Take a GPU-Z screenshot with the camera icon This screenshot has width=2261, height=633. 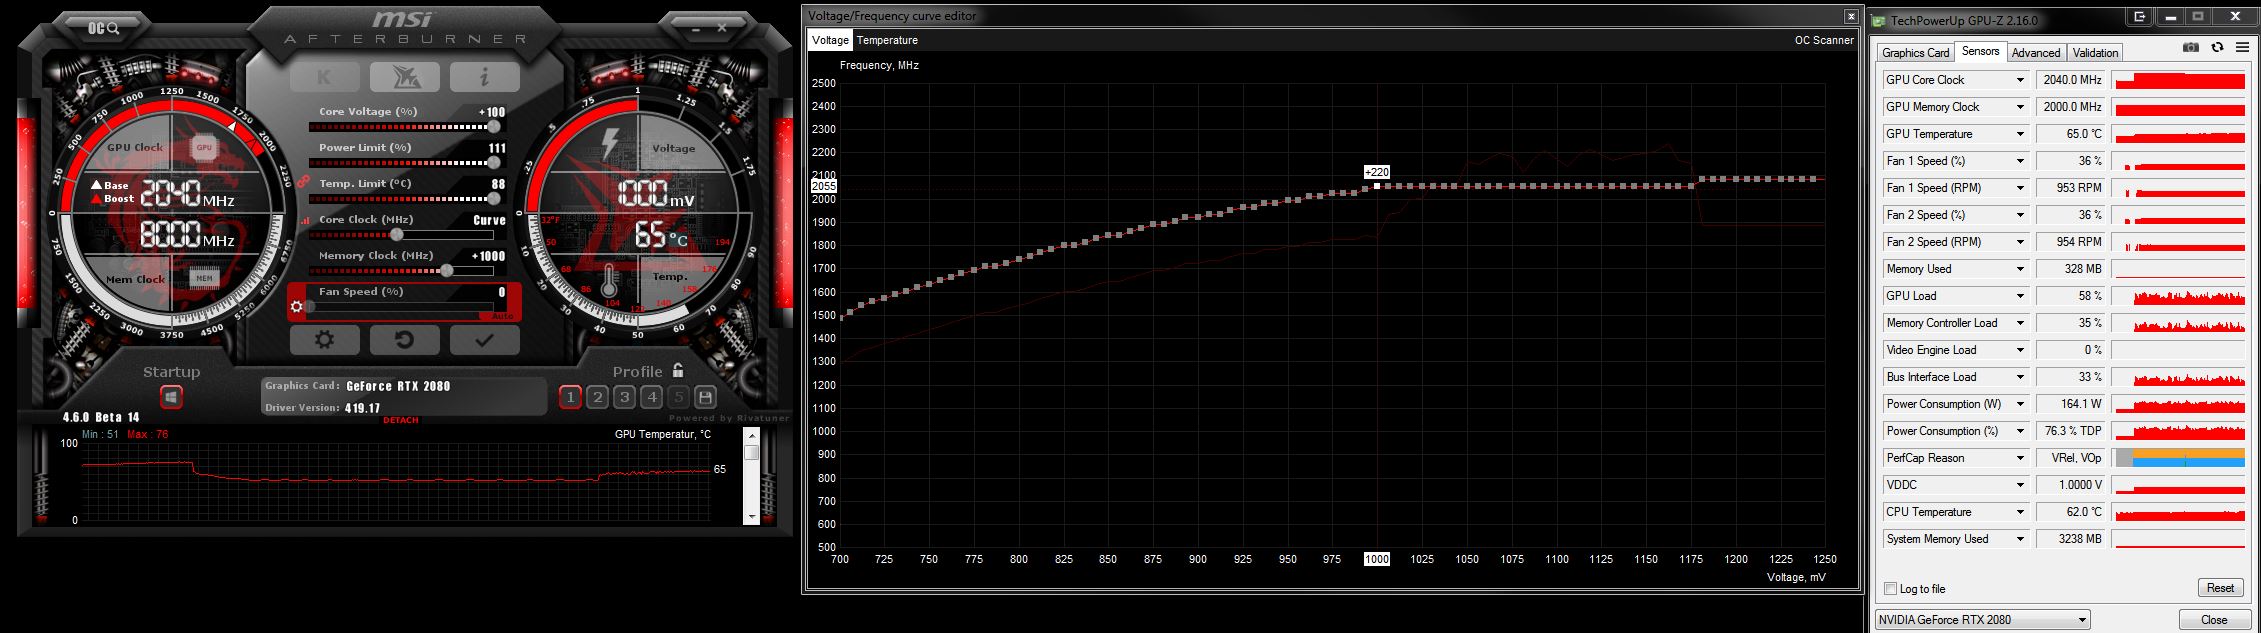[2191, 47]
